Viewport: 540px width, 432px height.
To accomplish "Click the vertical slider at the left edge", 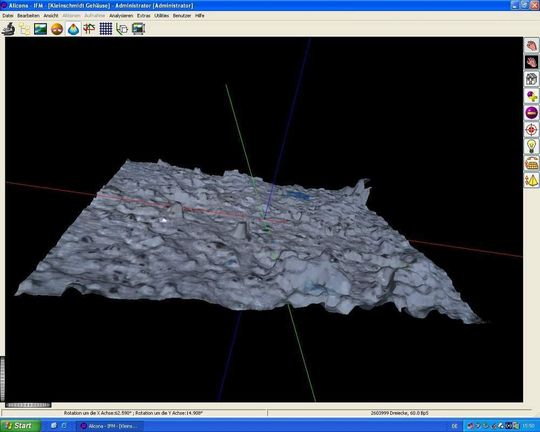I will [x=2, y=379].
